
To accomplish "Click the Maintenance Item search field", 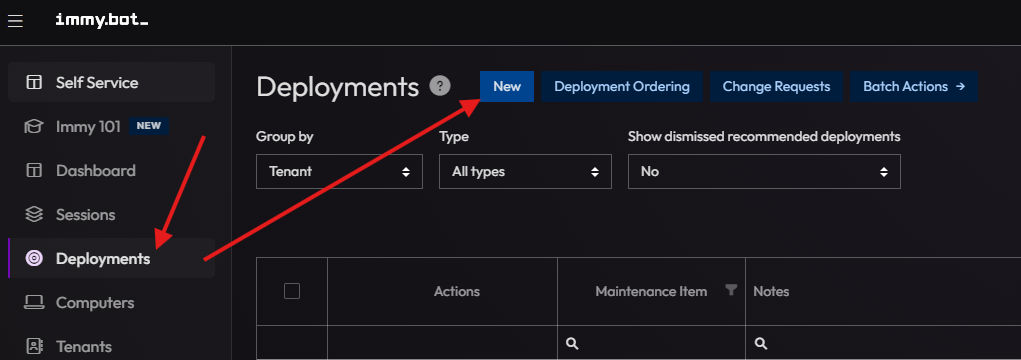I will click(651, 343).
